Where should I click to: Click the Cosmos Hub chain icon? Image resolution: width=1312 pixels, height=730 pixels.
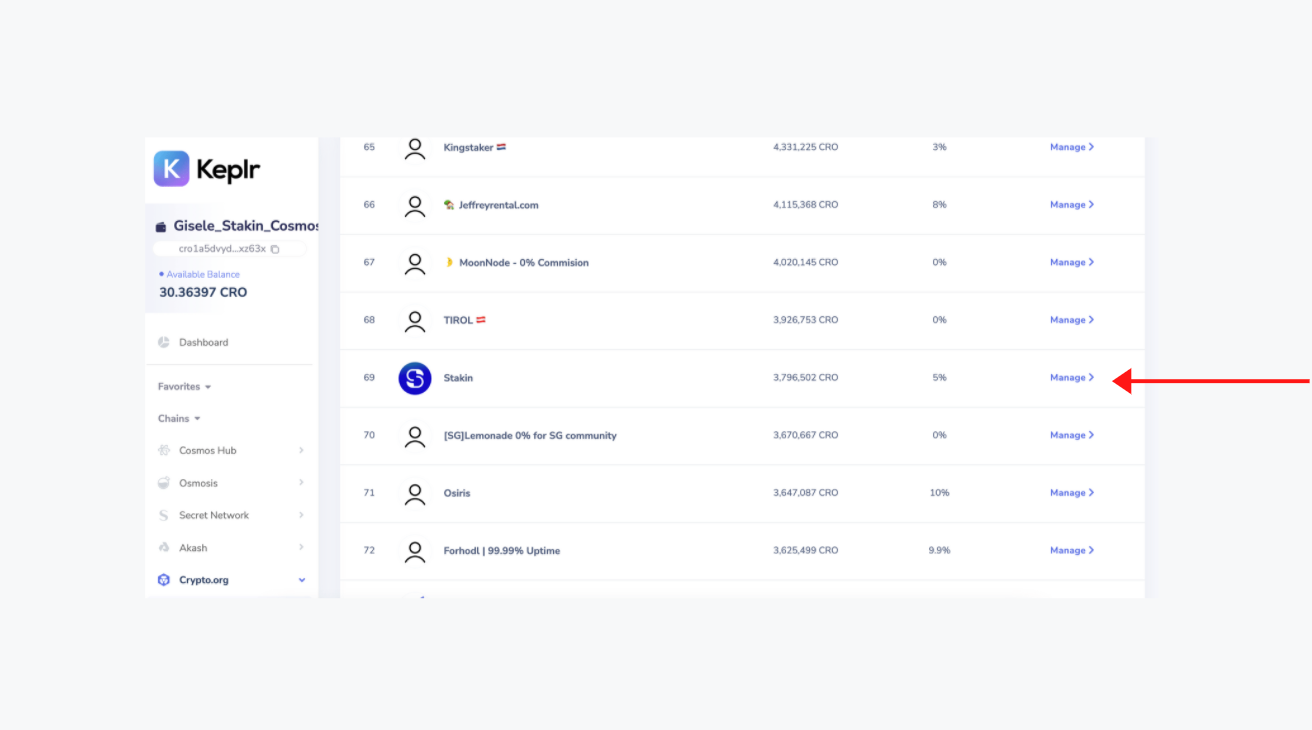coord(164,450)
